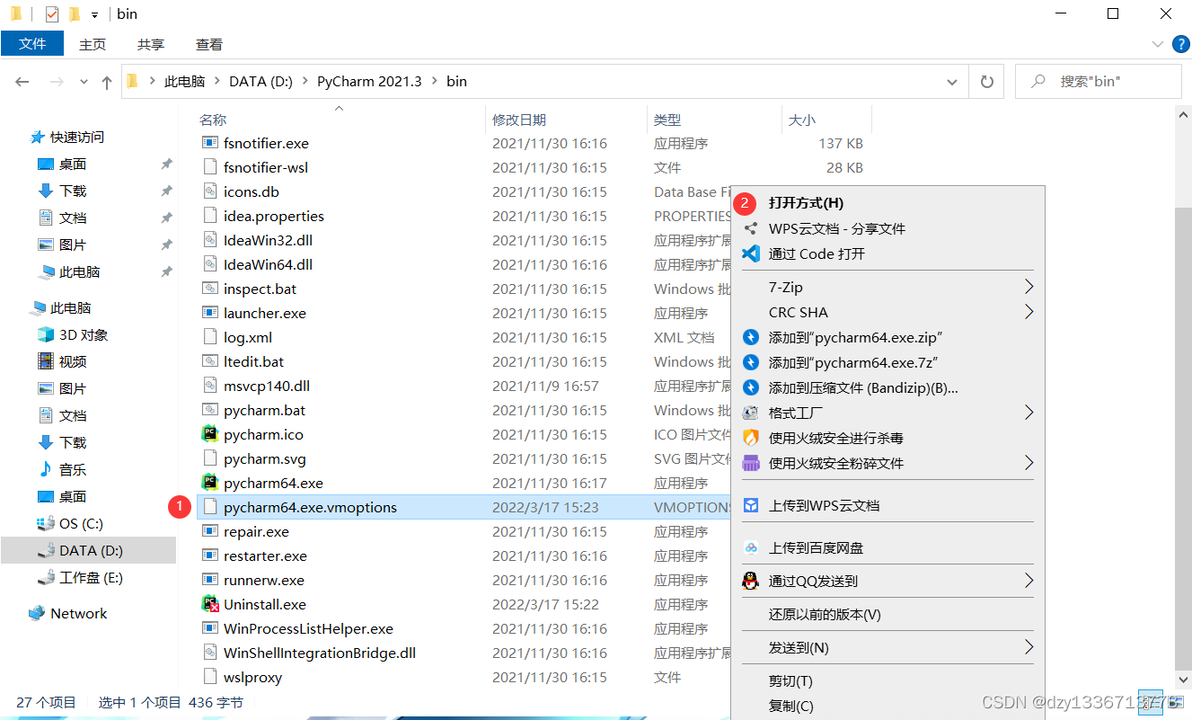Open with VS Code icon entry

pos(751,254)
